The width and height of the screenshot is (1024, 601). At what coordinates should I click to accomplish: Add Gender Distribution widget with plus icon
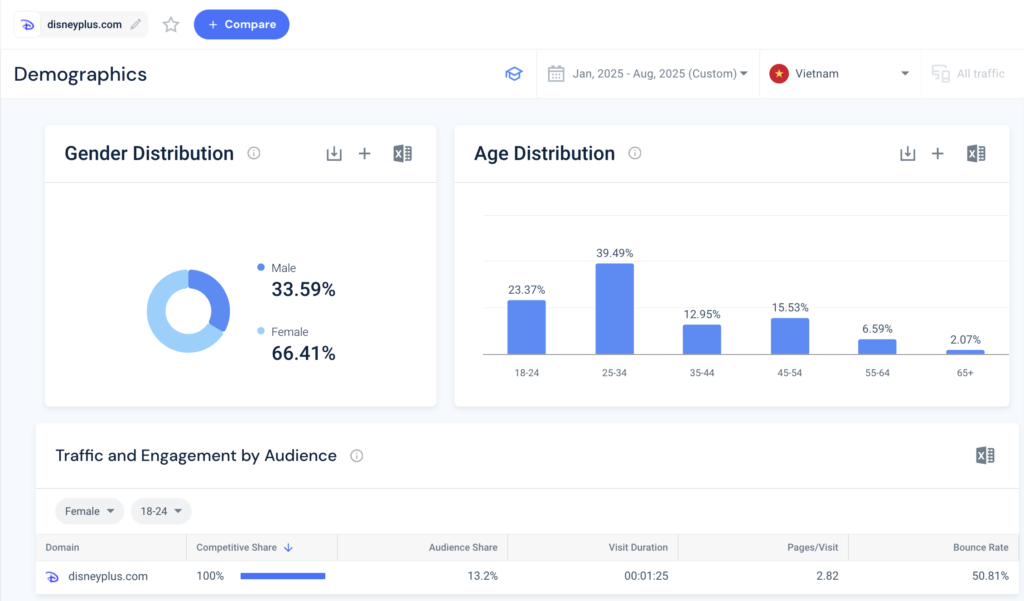(x=364, y=153)
